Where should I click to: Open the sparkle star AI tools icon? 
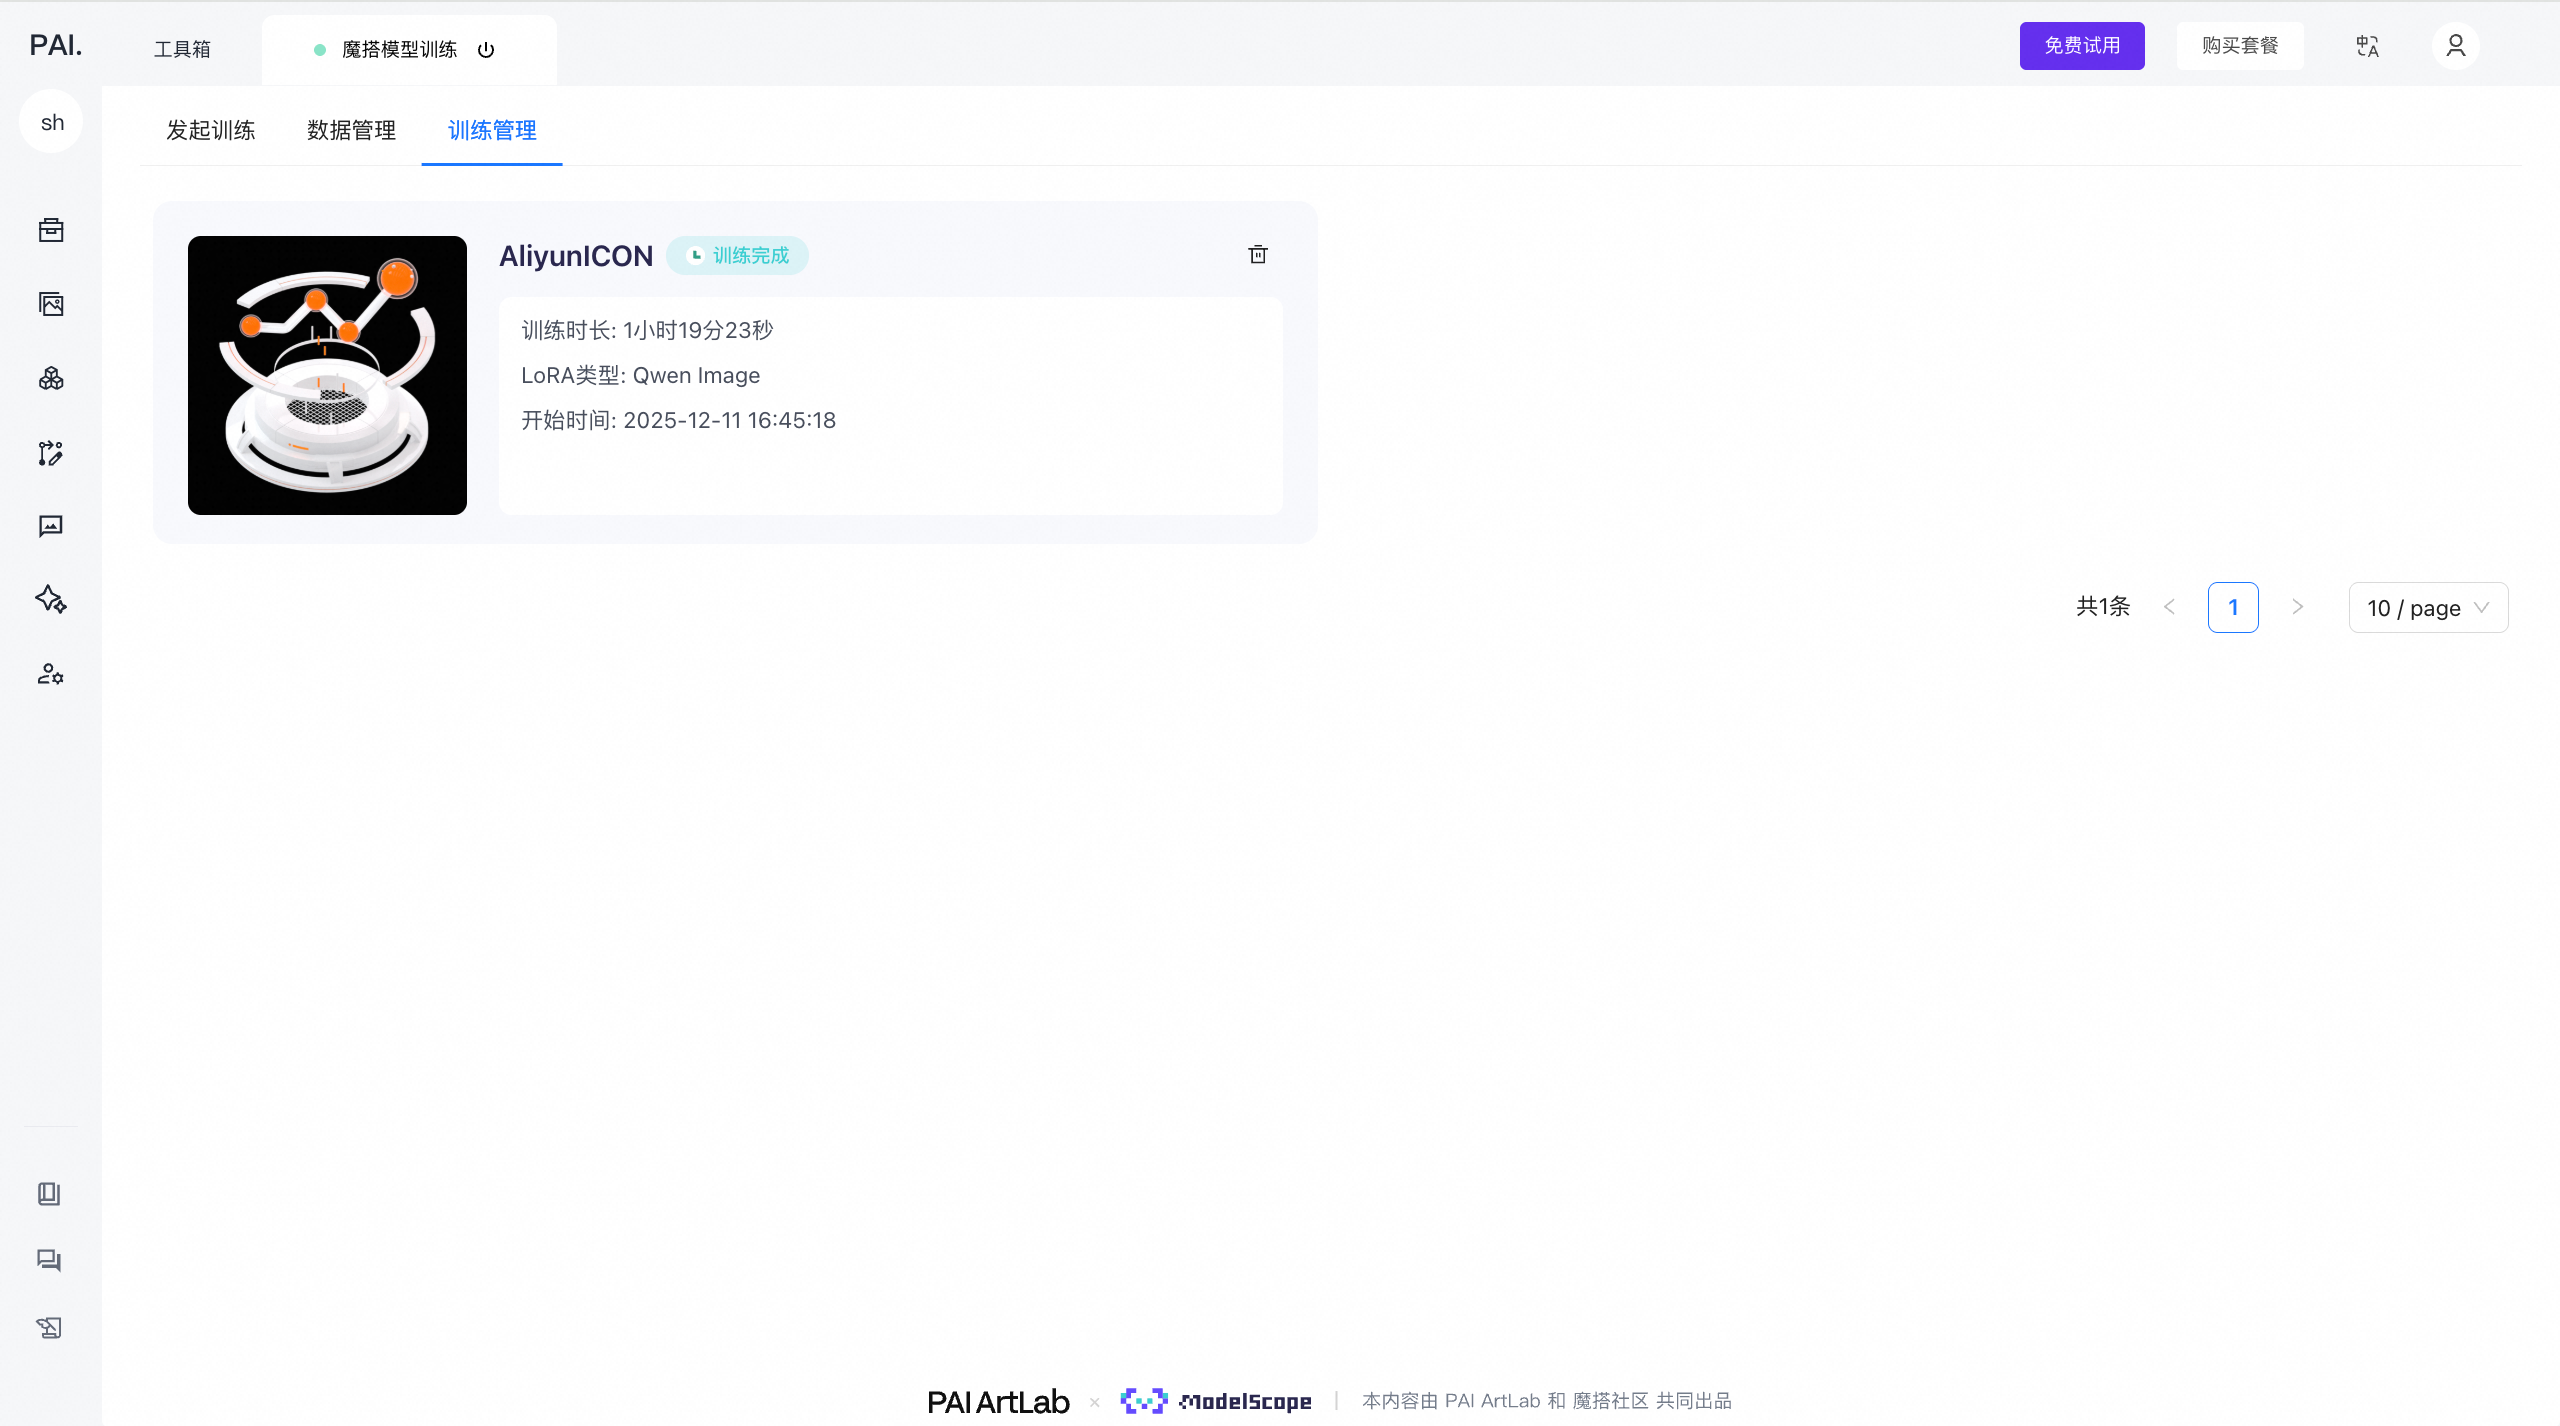[x=51, y=599]
